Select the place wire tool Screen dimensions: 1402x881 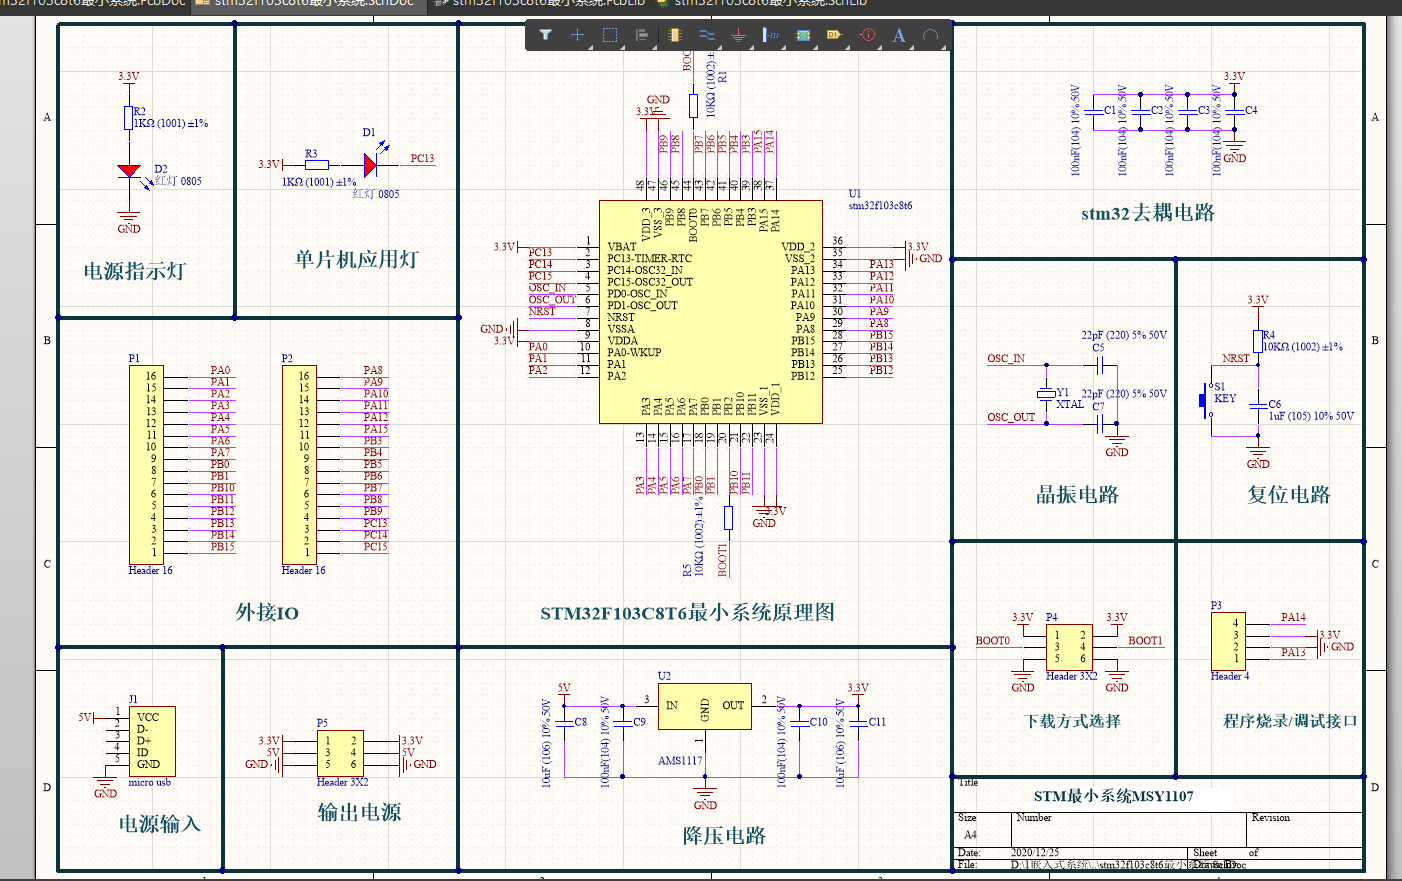coord(706,35)
